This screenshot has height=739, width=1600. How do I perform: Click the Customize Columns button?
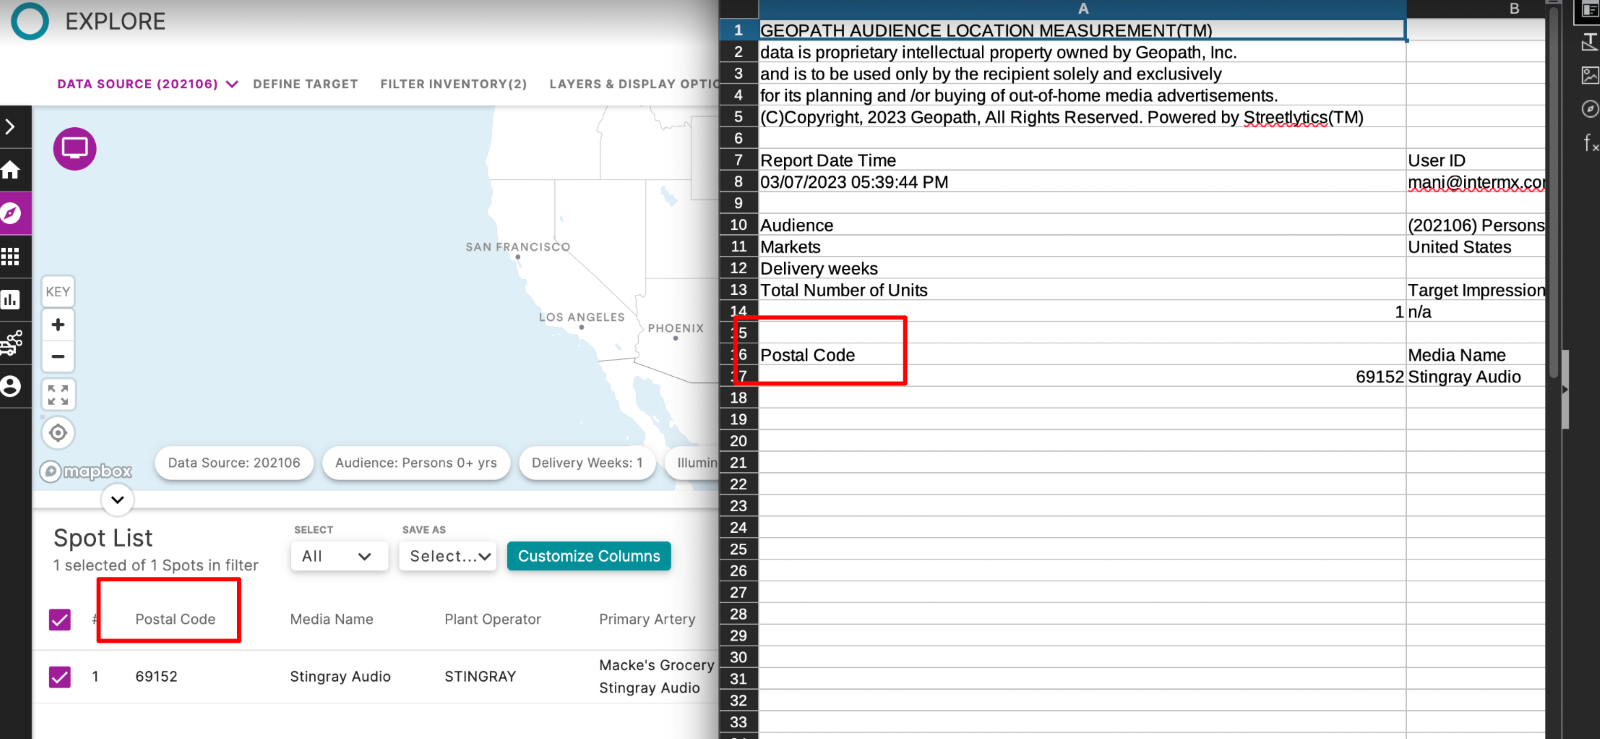tap(589, 556)
